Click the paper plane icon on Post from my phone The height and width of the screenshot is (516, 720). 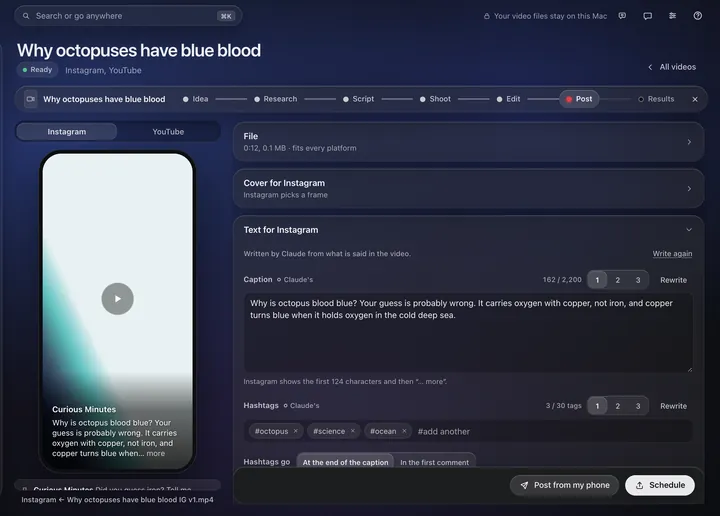point(524,485)
